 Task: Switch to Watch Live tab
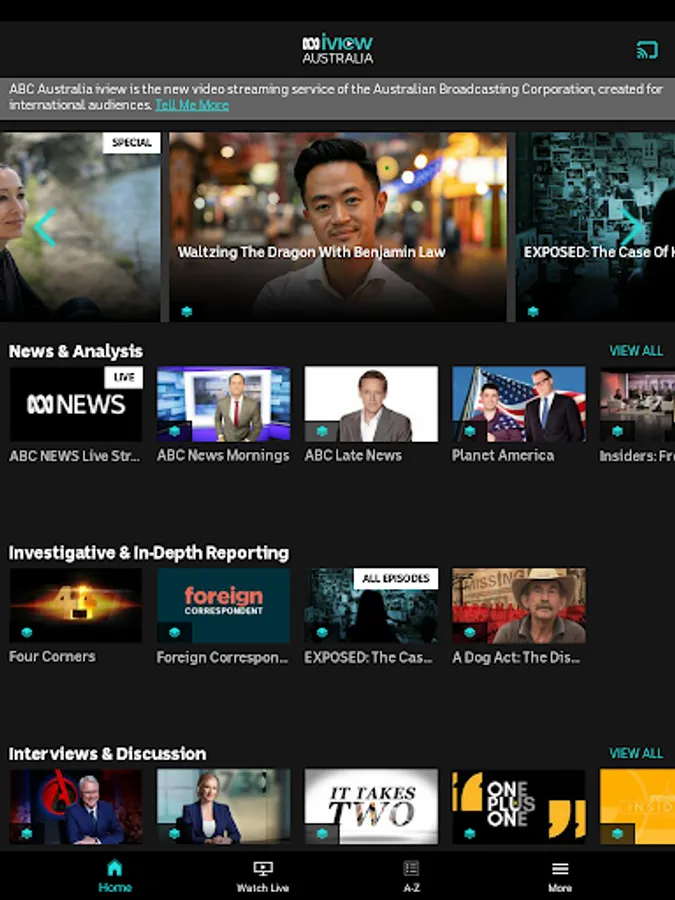pyautogui.click(x=263, y=876)
